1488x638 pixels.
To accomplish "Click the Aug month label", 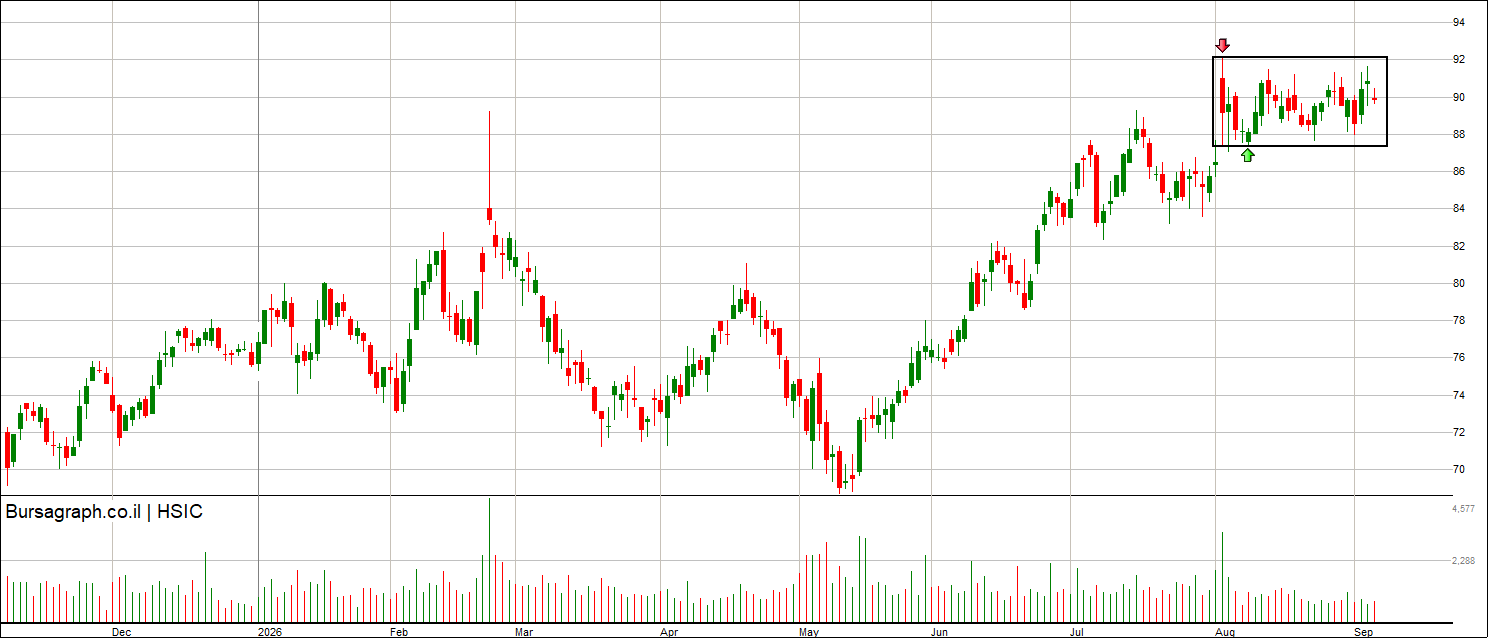I will pyautogui.click(x=1223, y=632).
